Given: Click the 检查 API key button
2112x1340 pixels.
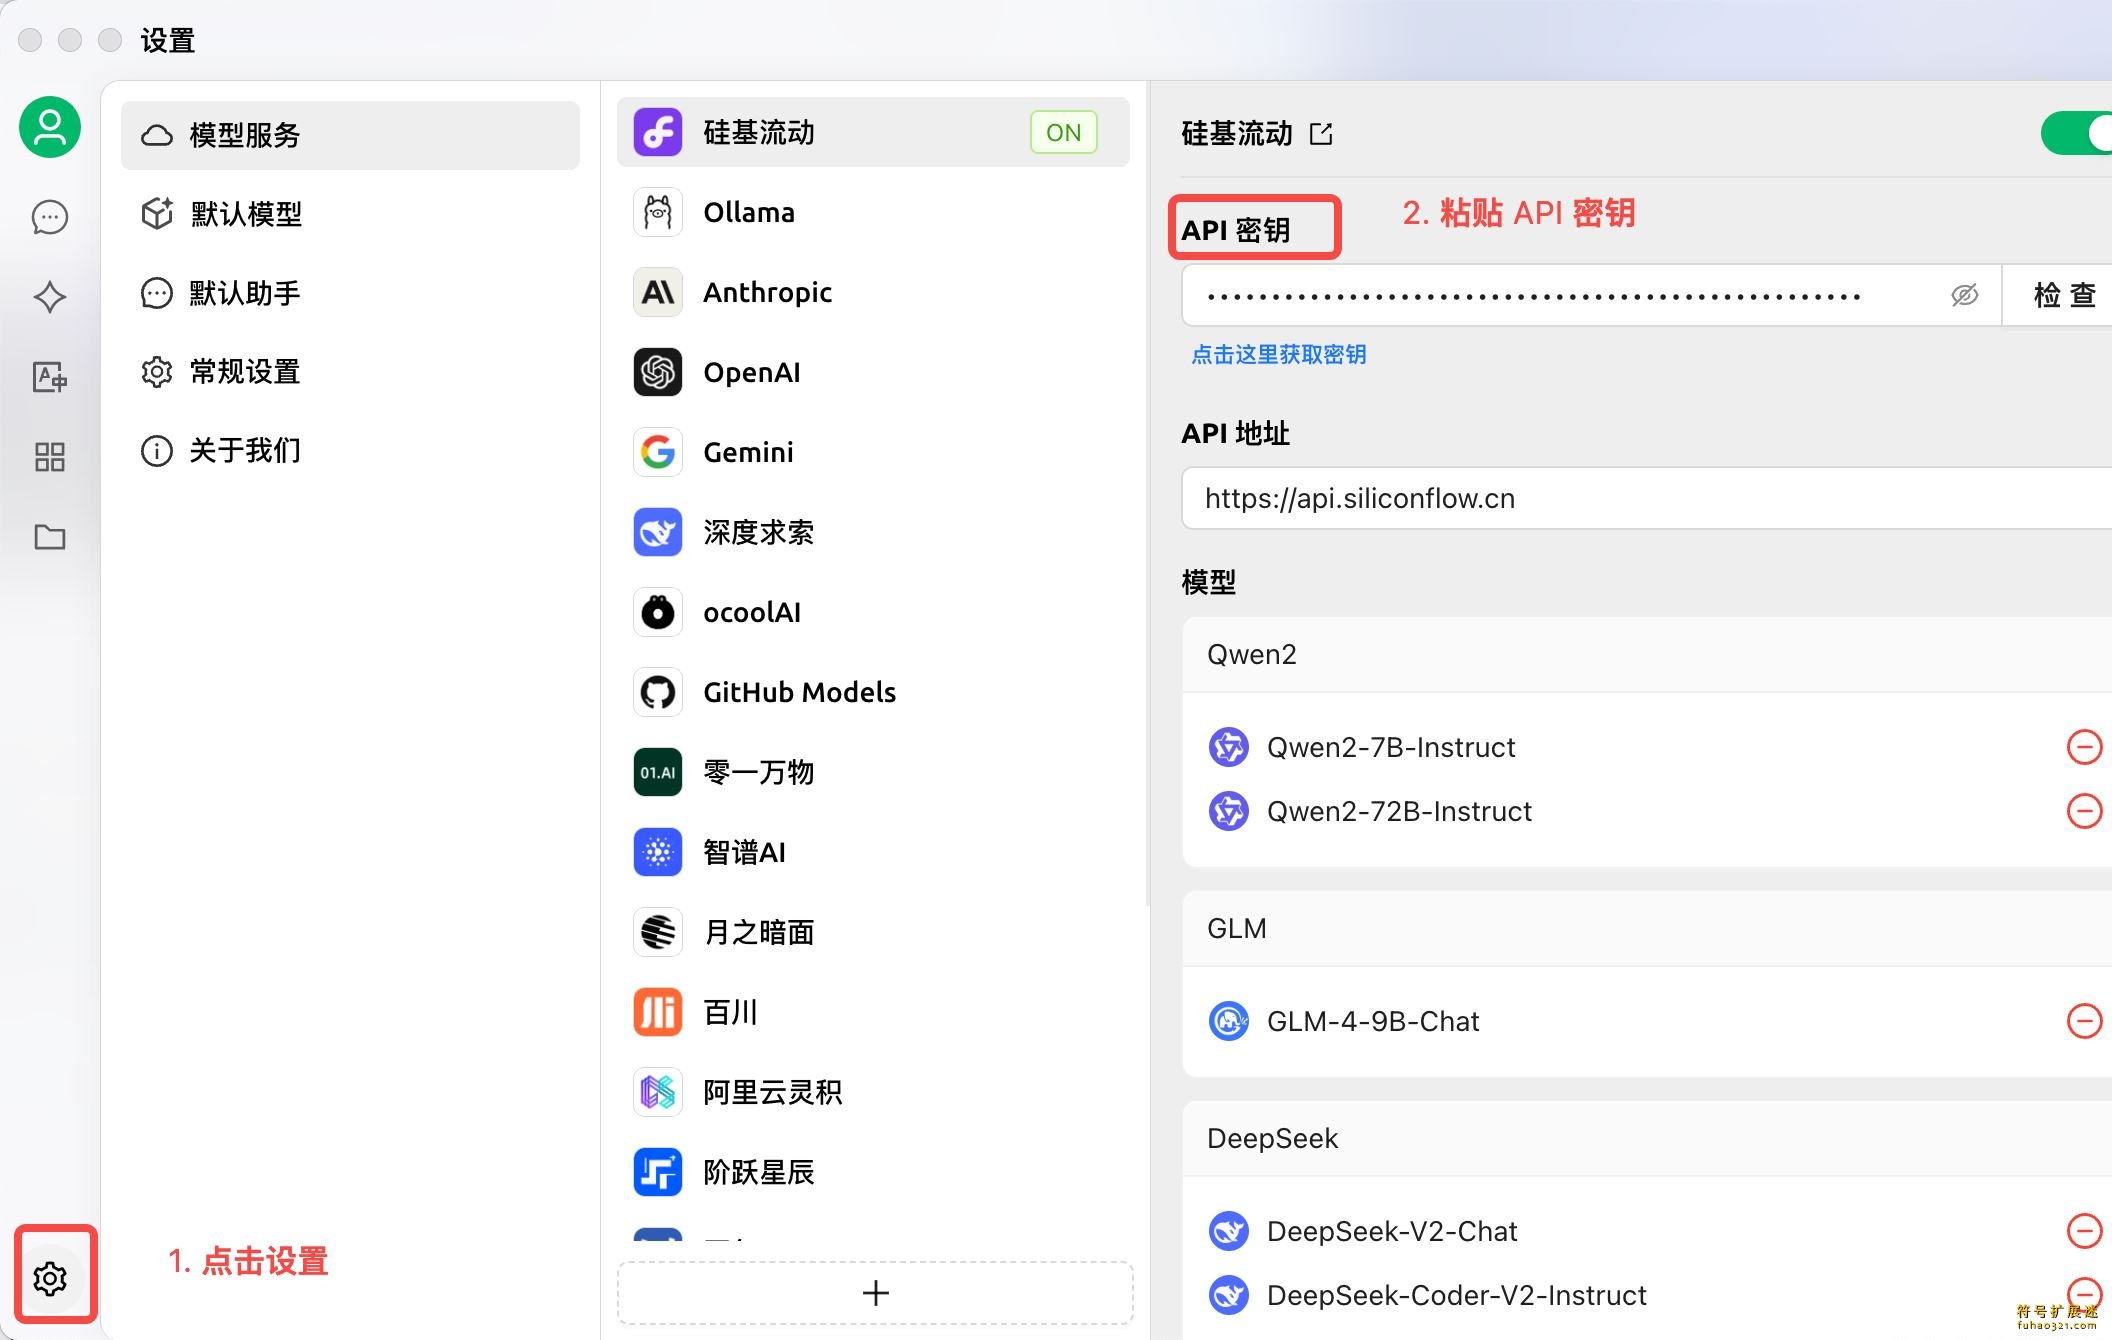Looking at the screenshot, I should [2058, 296].
